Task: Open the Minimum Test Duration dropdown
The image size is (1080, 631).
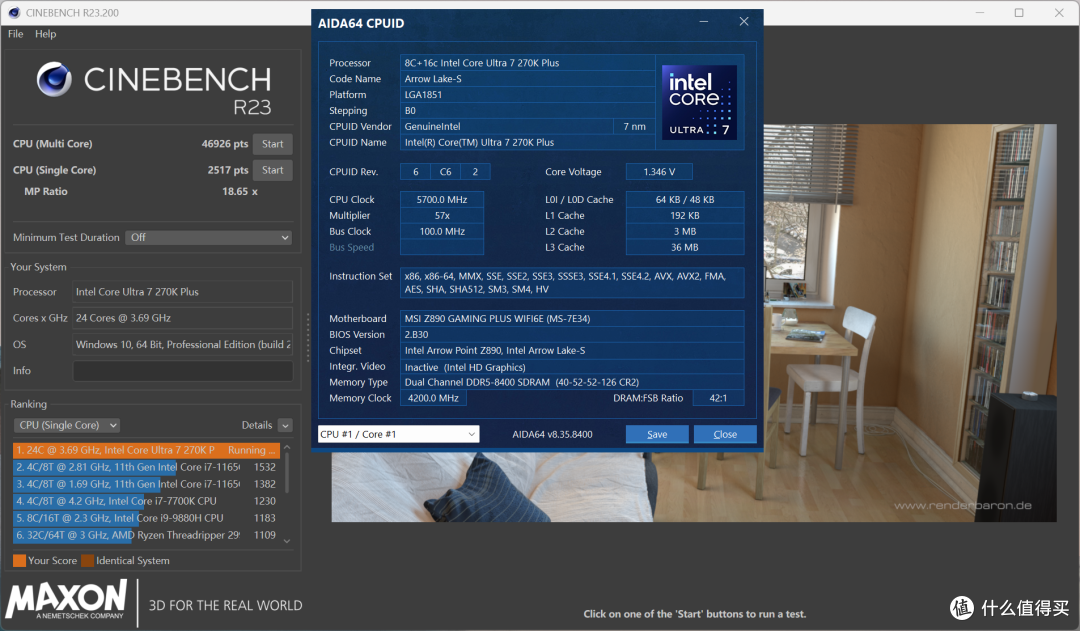Action: point(209,237)
